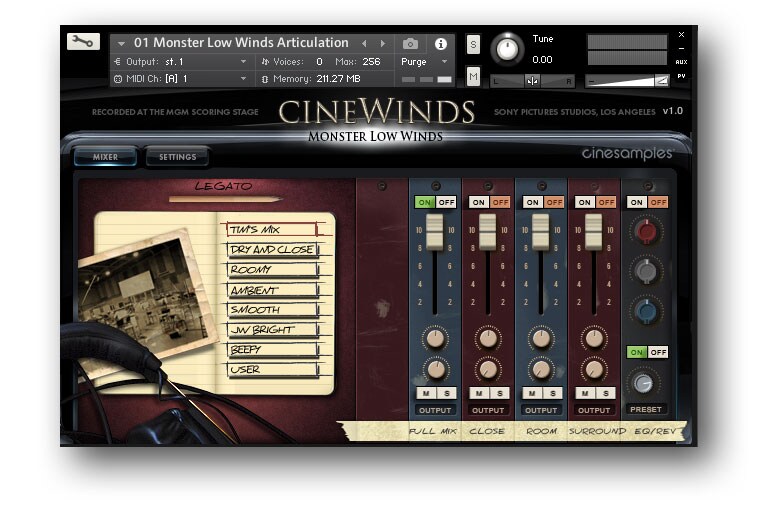This screenshot has width=758, height=507.
Task: Turn on the Close mic channel
Action: click(478, 202)
